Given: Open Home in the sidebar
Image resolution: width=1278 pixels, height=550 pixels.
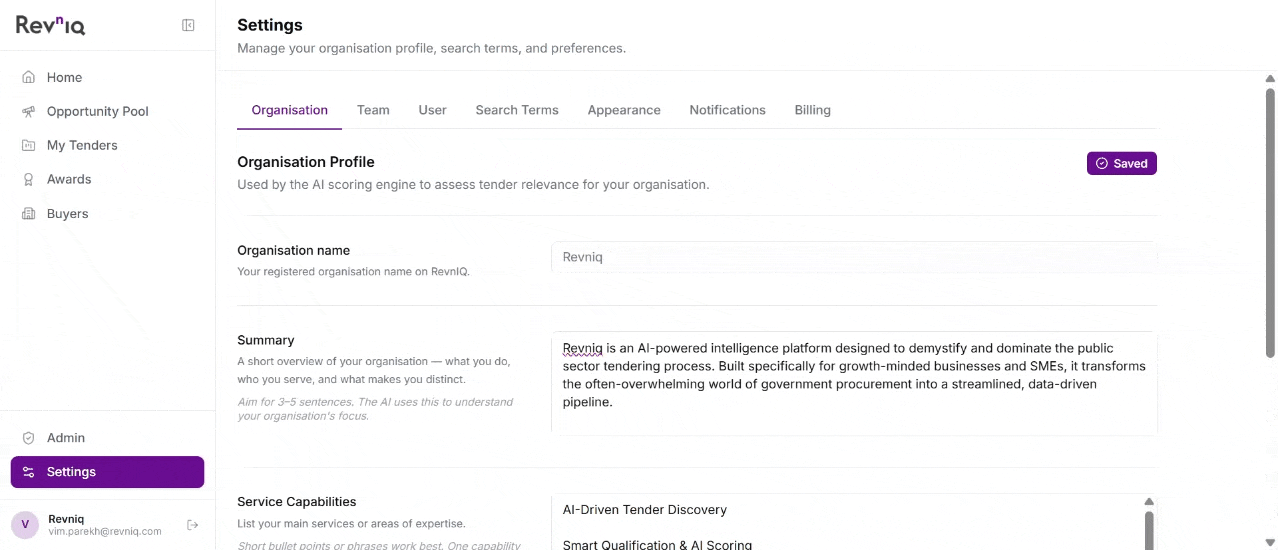Looking at the screenshot, I should 107,77.
